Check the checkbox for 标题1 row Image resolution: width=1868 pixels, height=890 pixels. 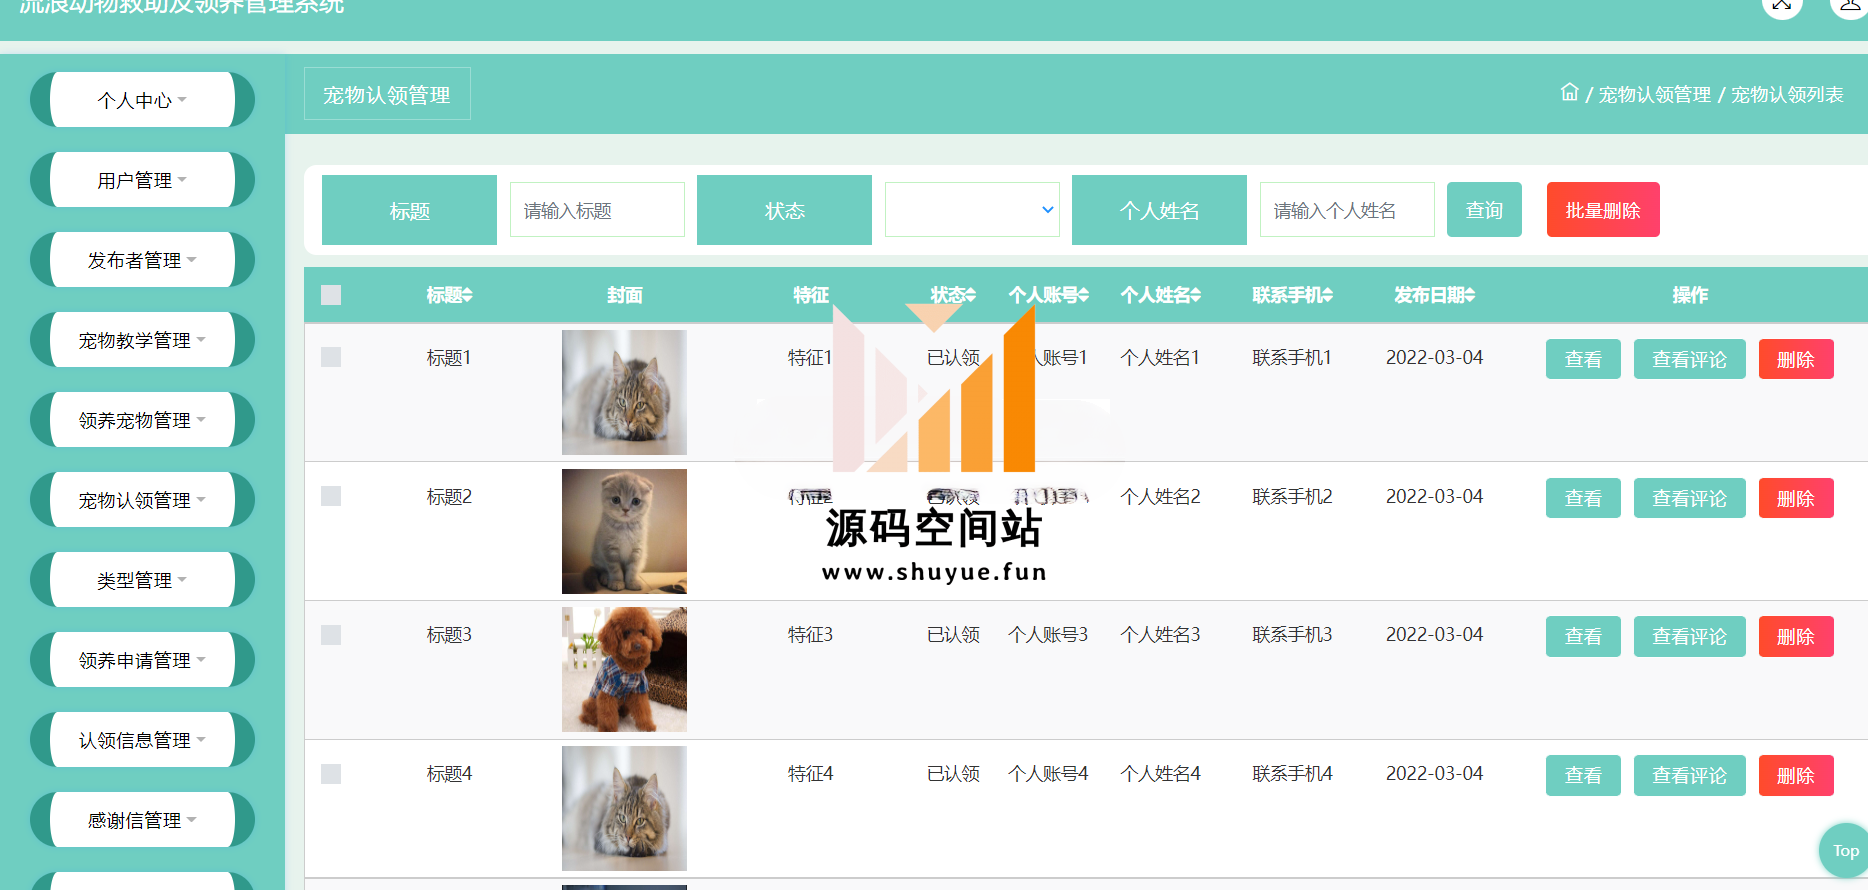tap(331, 357)
